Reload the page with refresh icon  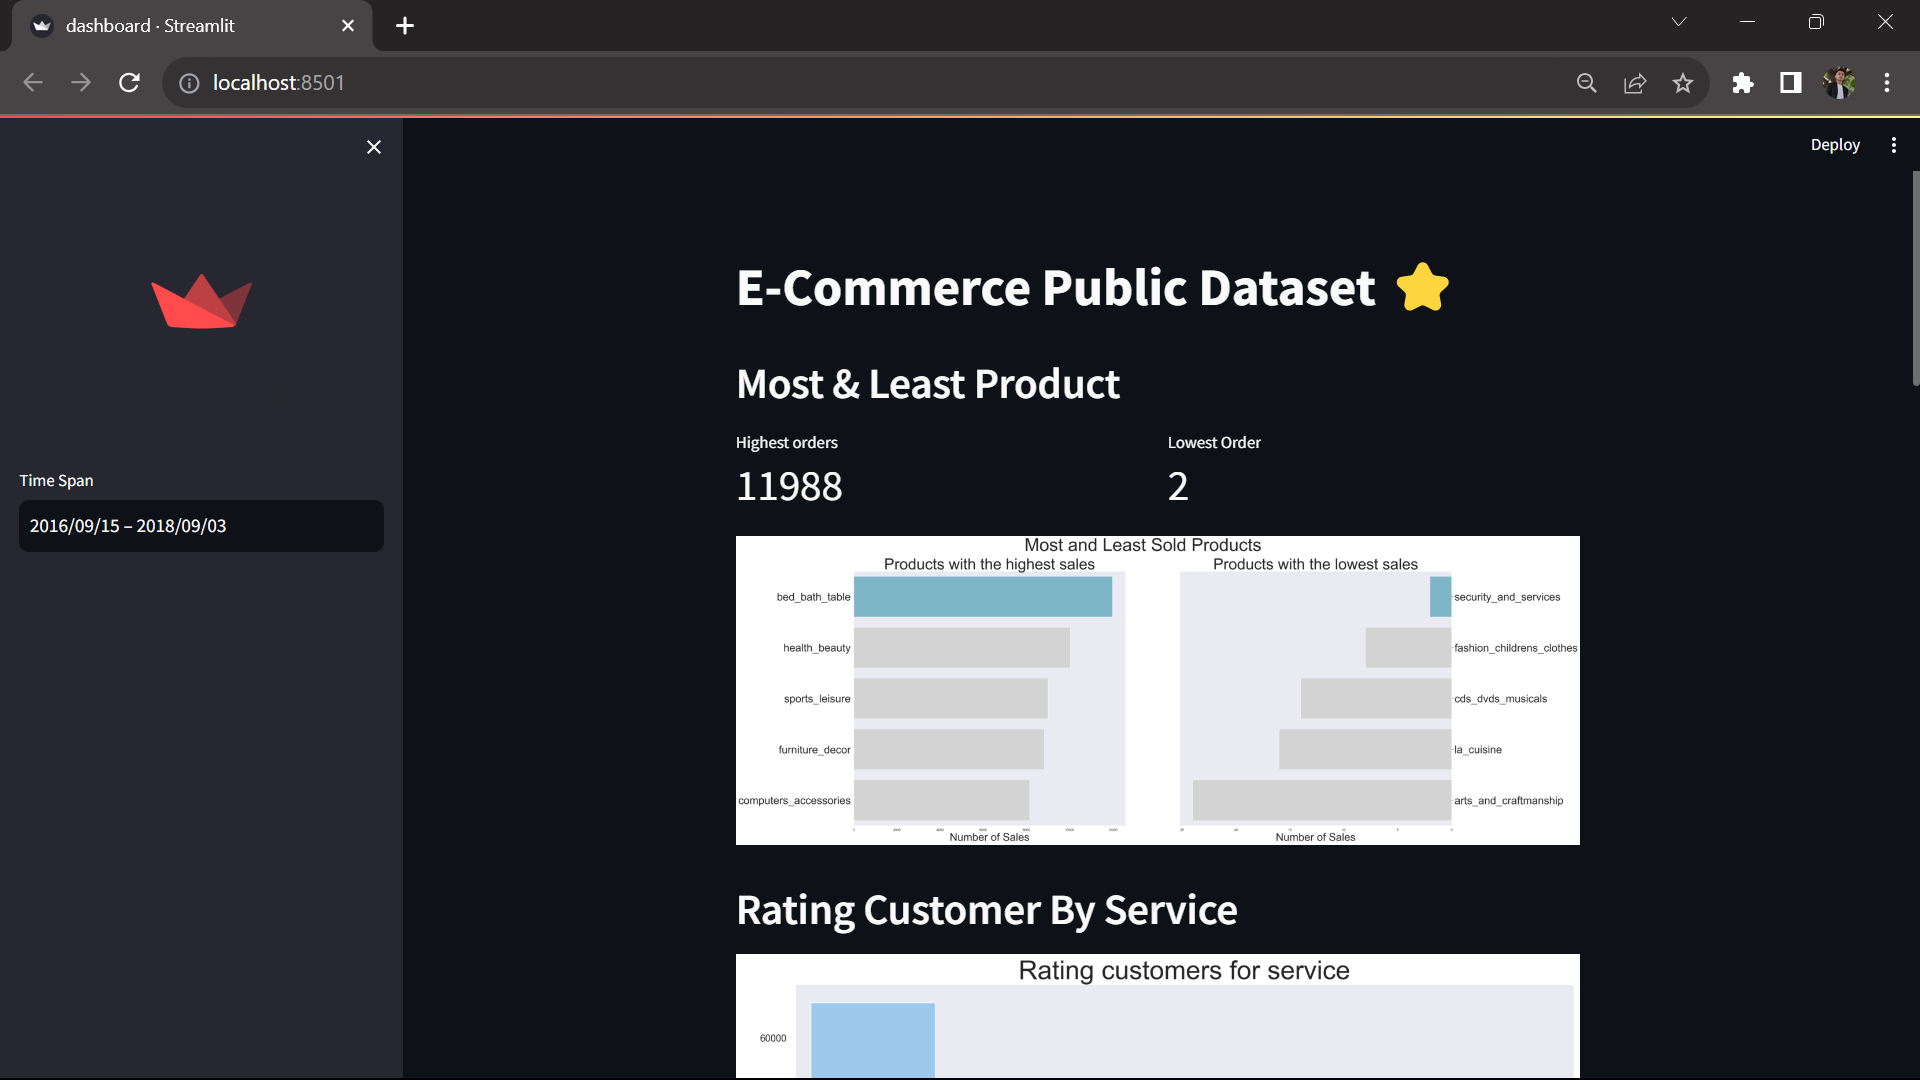pyautogui.click(x=129, y=83)
